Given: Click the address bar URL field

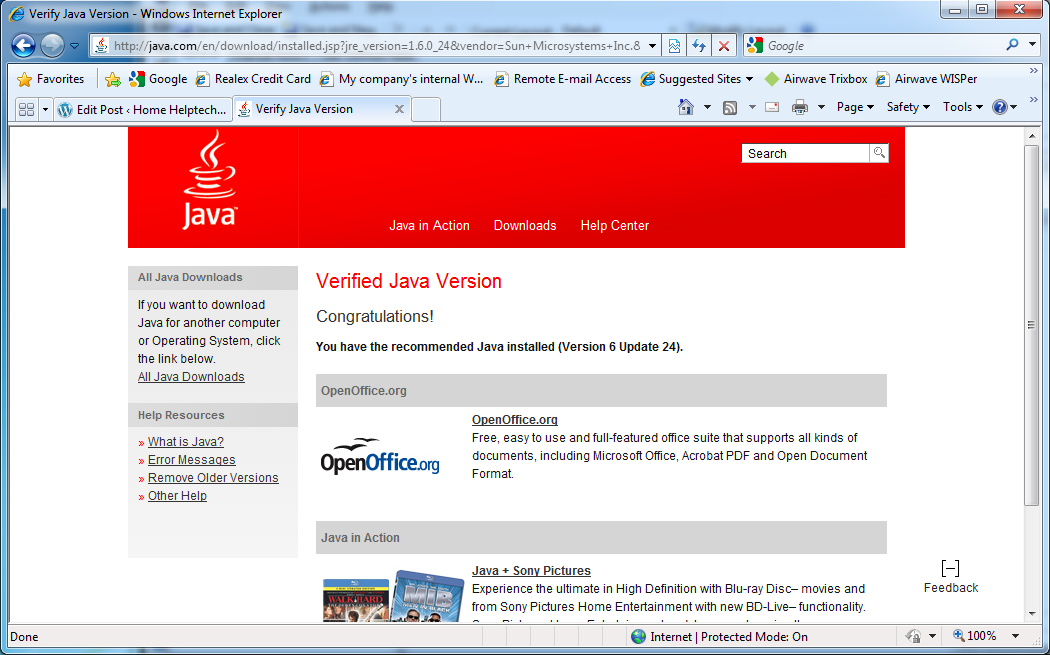Looking at the screenshot, I should point(375,46).
